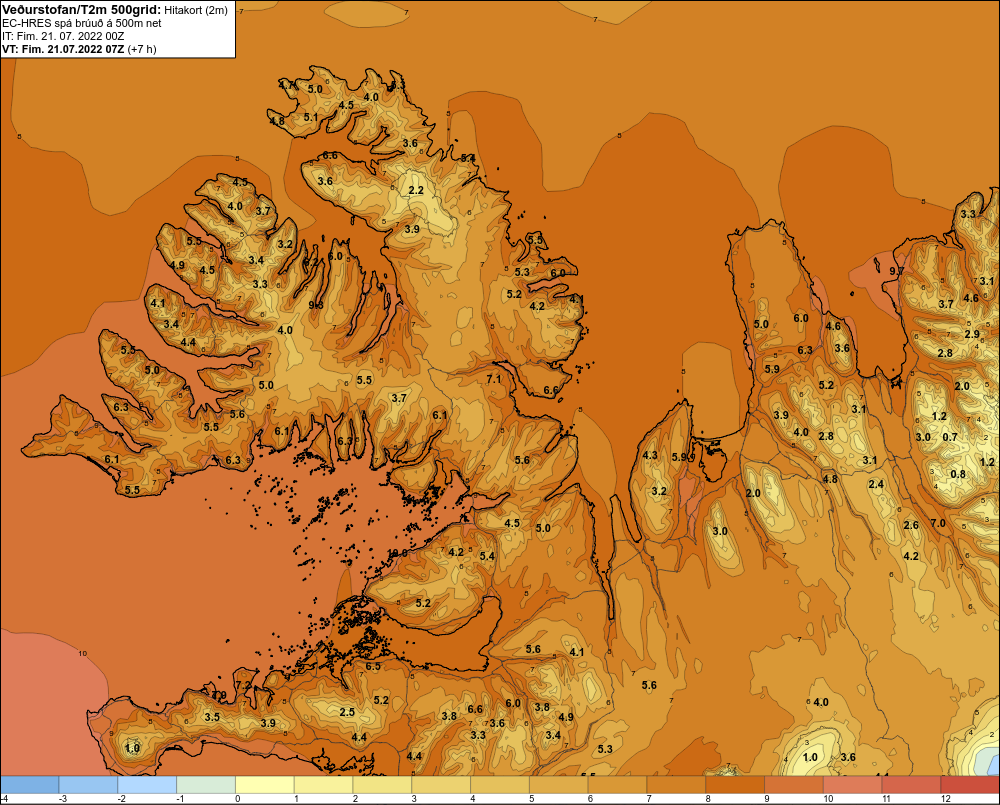The image size is (1000, 805).
Task: Select the '2.4' temperature value
Action: point(876,484)
